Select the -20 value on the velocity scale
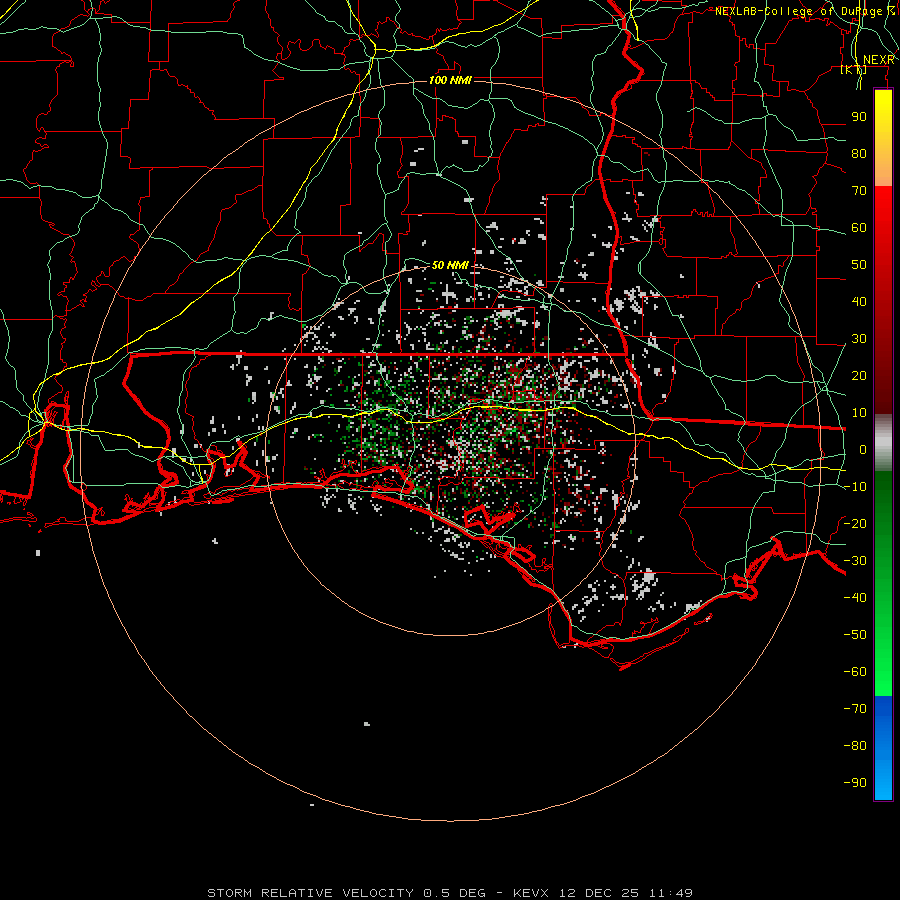This screenshot has height=900, width=900. coord(855,524)
